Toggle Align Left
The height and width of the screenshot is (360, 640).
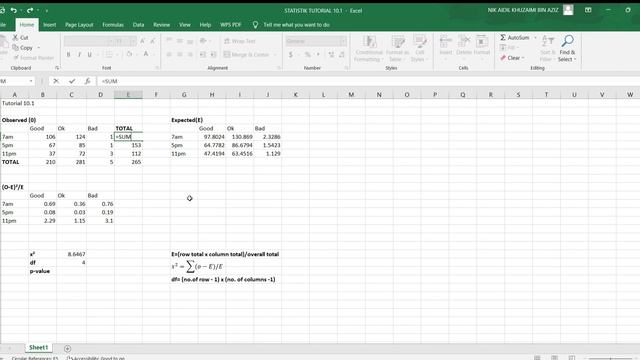[169, 54]
